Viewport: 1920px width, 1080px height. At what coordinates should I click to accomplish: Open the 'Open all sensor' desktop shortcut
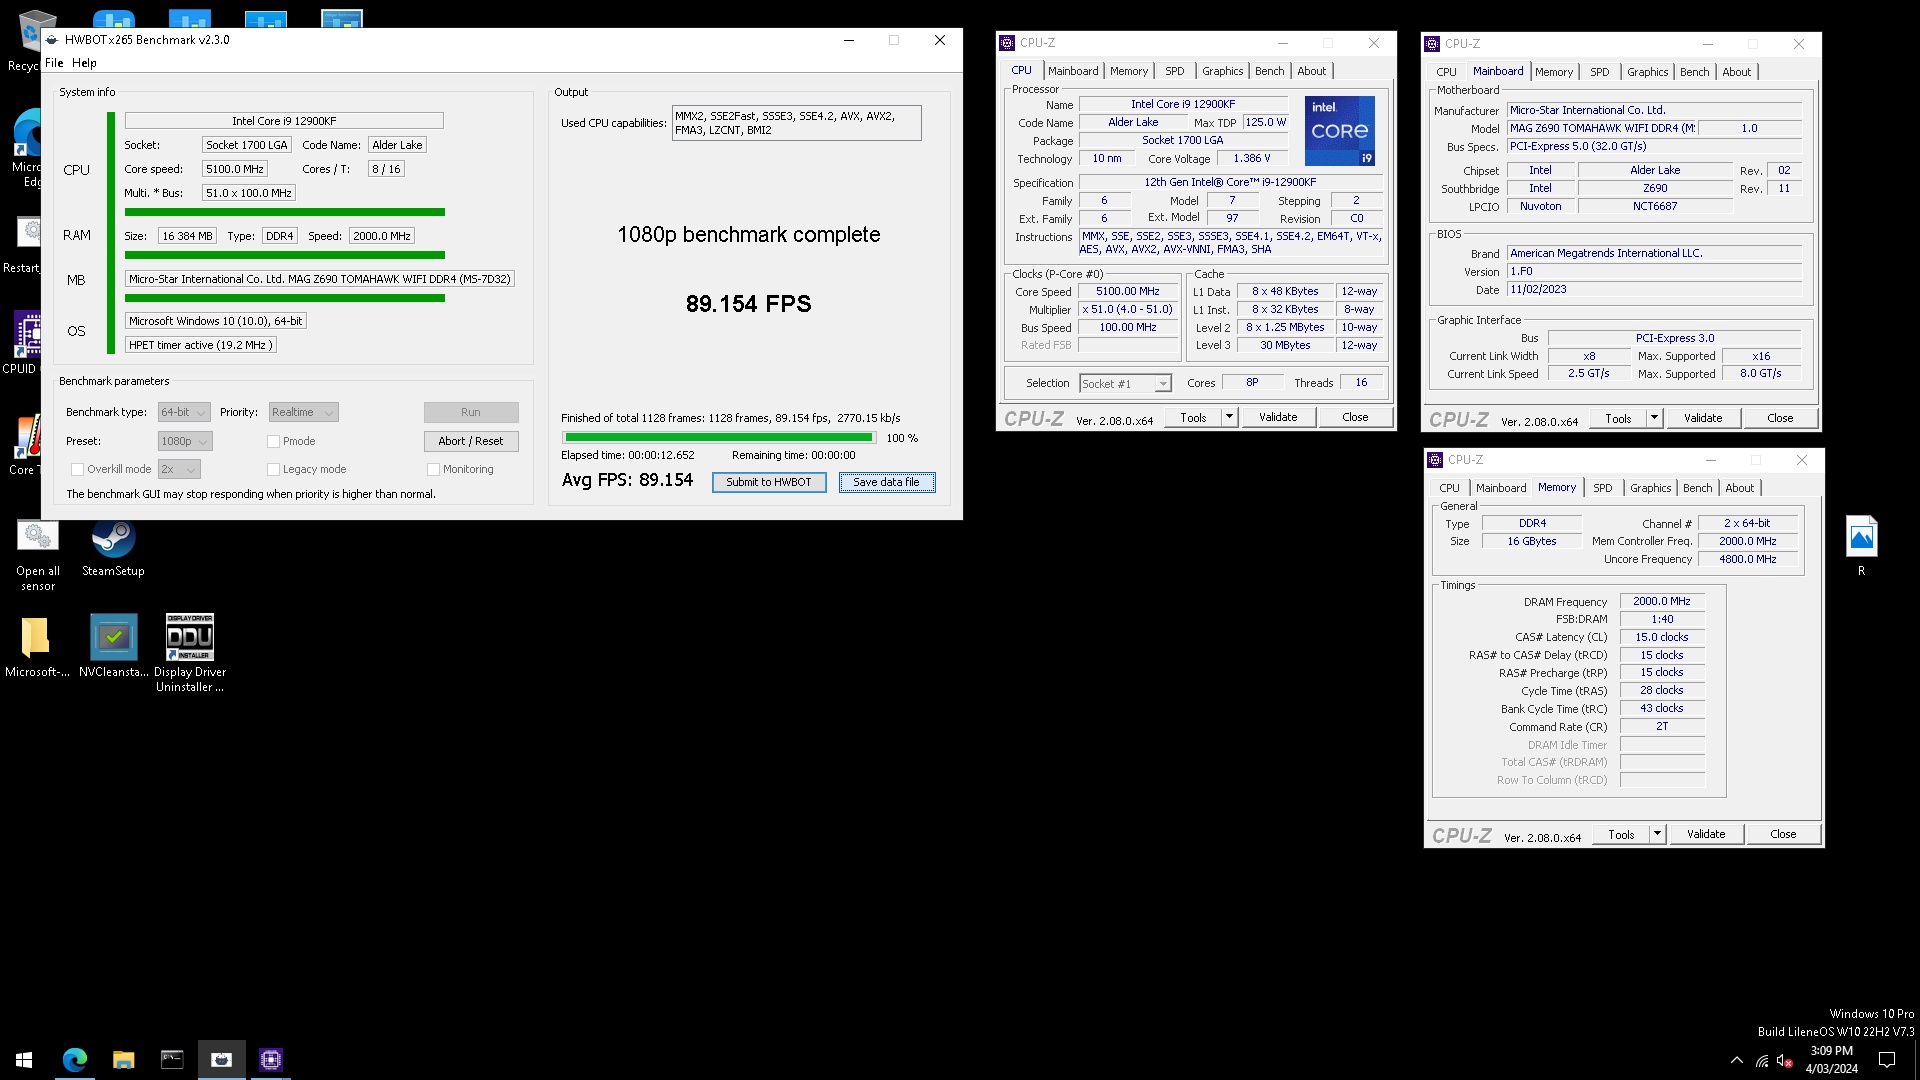[x=38, y=555]
